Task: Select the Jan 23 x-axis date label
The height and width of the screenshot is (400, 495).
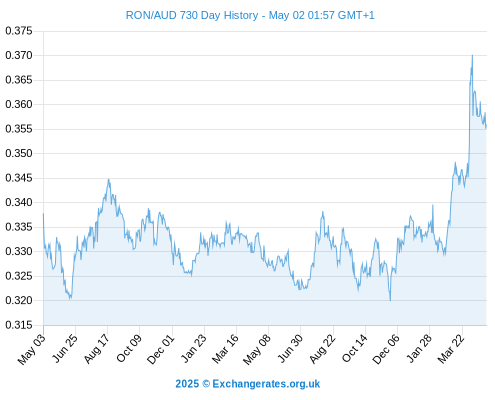Action: click(194, 348)
